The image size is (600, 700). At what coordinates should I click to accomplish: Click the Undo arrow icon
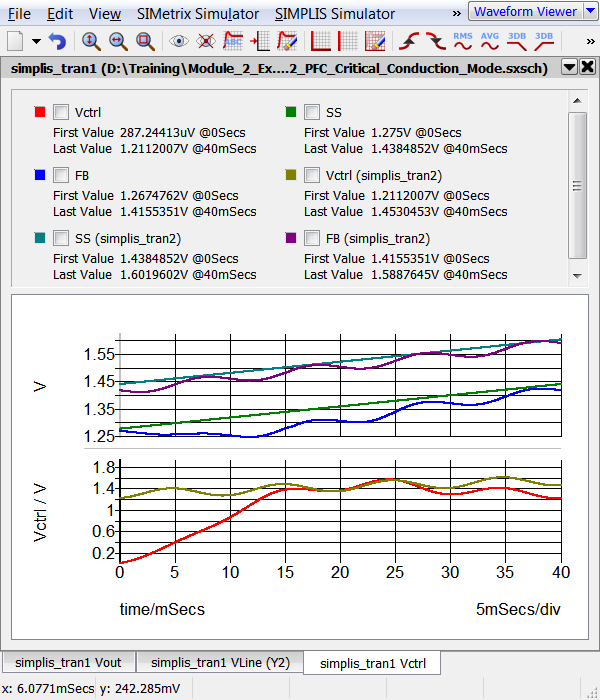coord(57,41)
